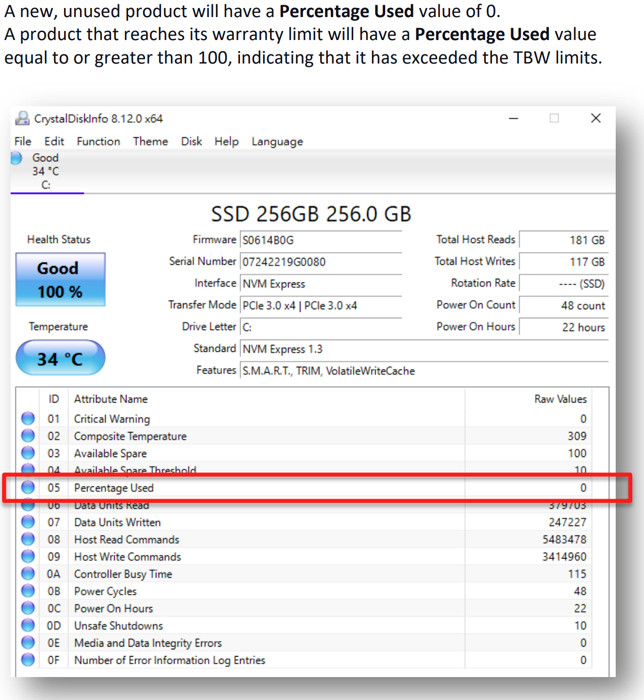The width and height of the screenshot is (644, 700).
Task: Click the Raw Values column header
Action: 561,399
